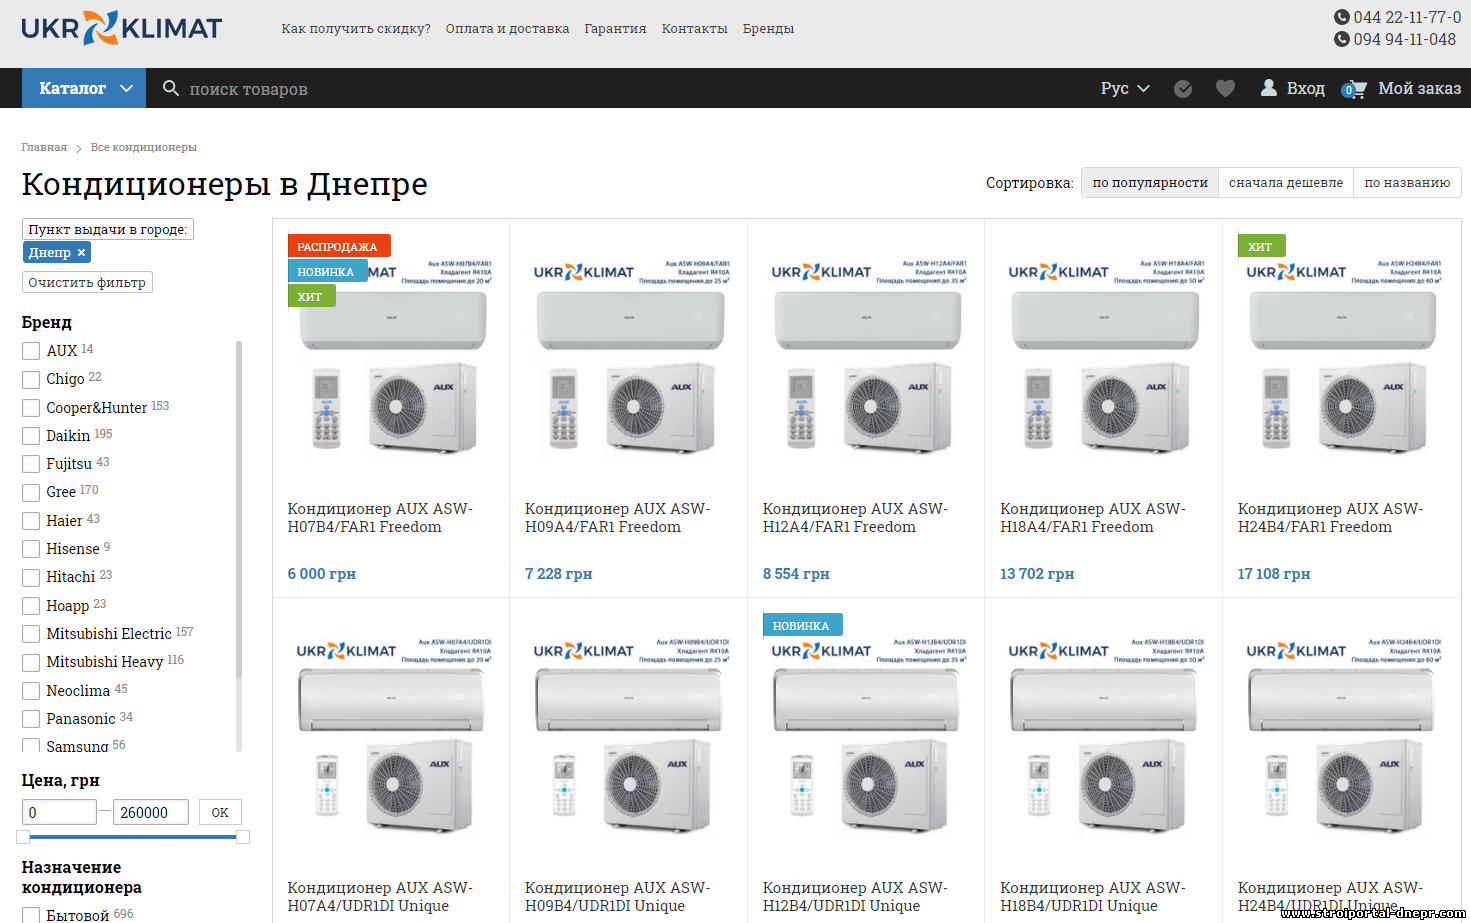Open ASW-H12A4/FAR1 product image
Screen dimensions: 1471x923
pyautogui.click(x=866, y=355)
